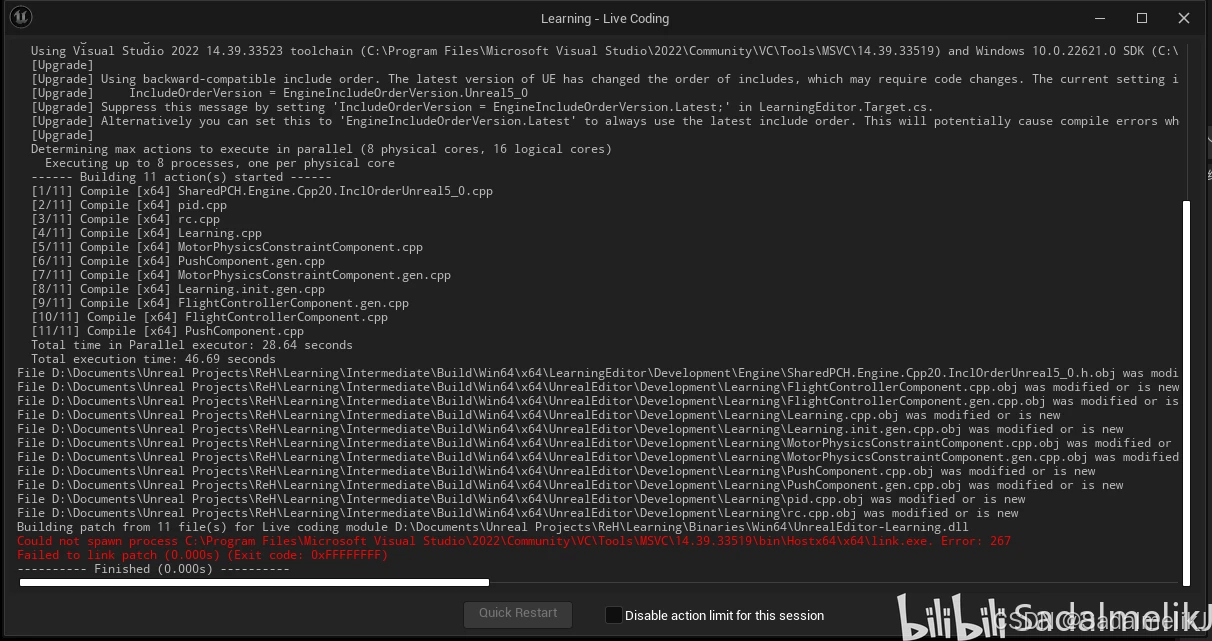This screenshot has width=1212, height=641.
Task: Click the '[5/11] MotorPhysicsConstraintComponent.cpp' line
Action: (227, 247)
